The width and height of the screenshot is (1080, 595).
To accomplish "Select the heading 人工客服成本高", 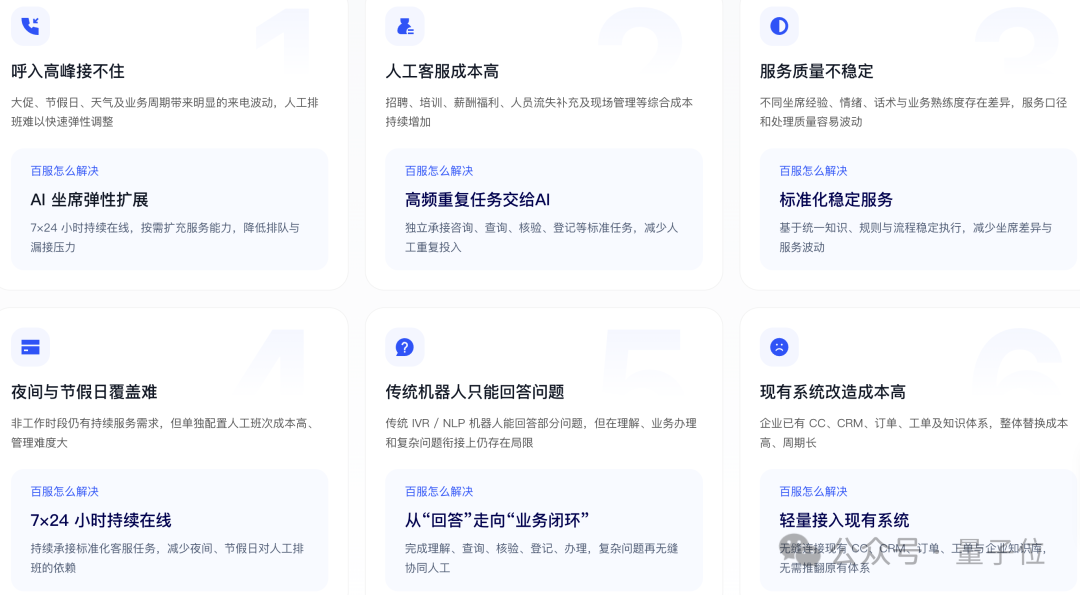I will pos(442,72).
